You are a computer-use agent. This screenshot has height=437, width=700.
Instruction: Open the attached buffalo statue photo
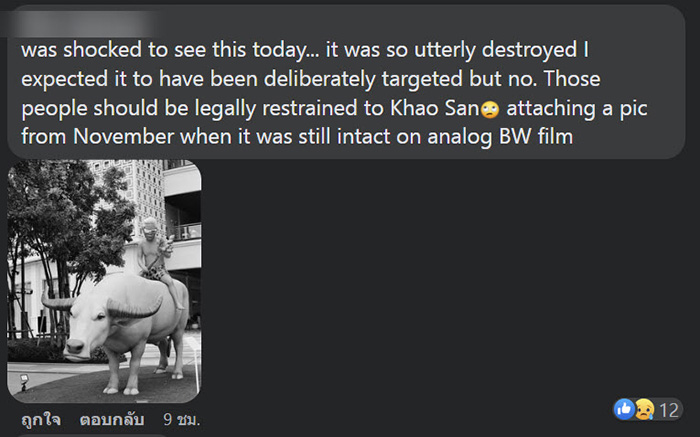(104, 280)
